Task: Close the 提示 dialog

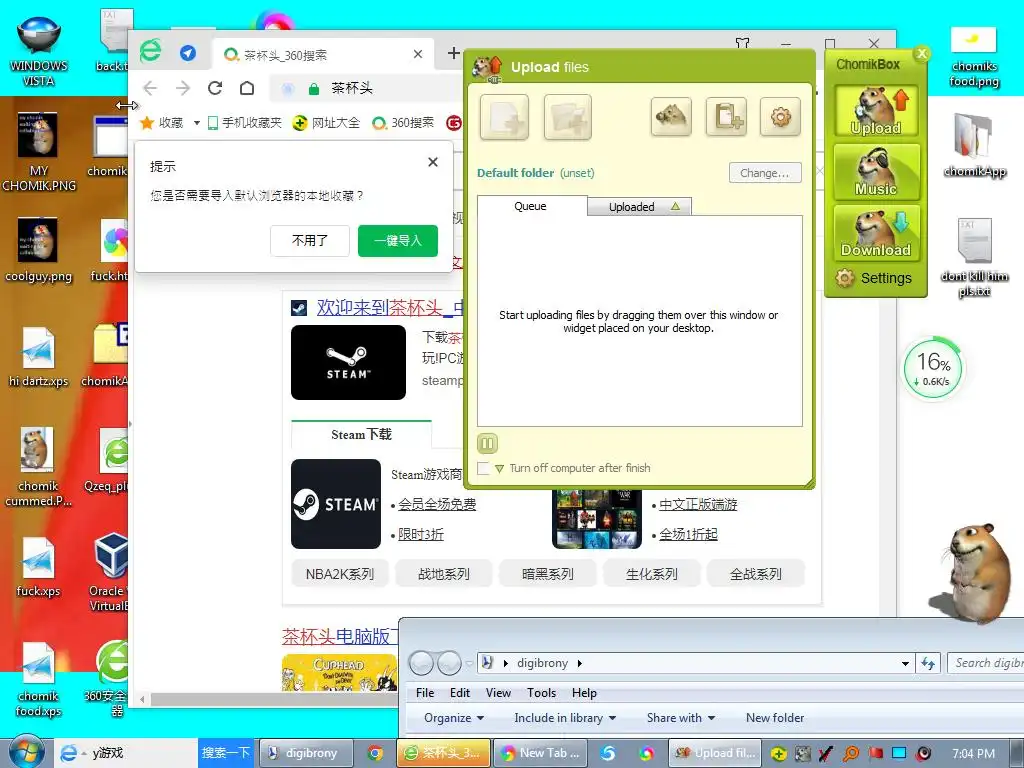Action: click(x=432, y=162)
